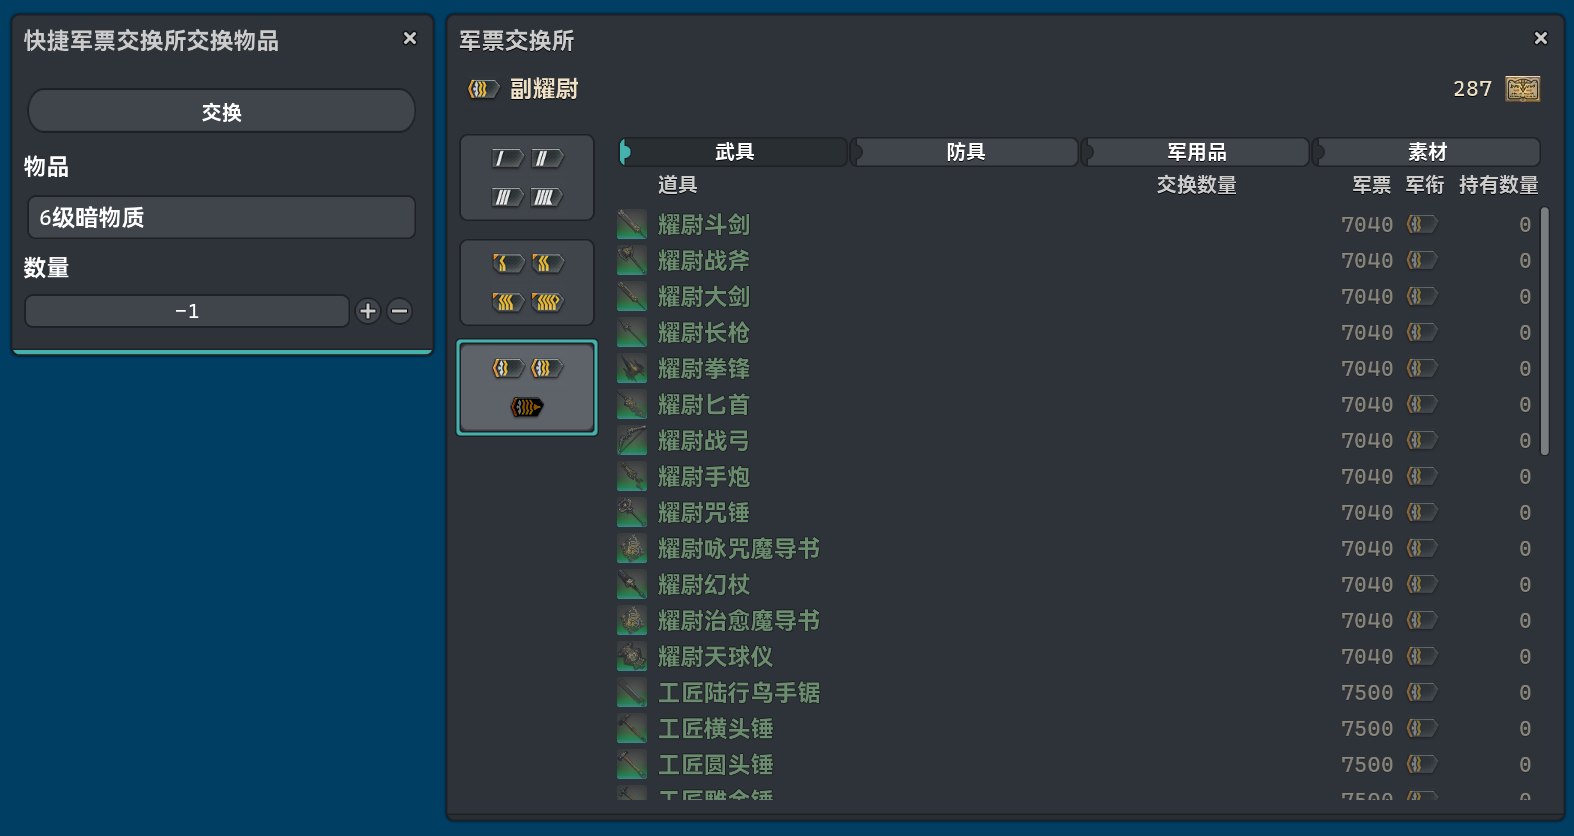The height and width of the screenshot is (836, 1574).
Task: Open the 军用品 military supplies tab
Action: (x=1196, y=152)
